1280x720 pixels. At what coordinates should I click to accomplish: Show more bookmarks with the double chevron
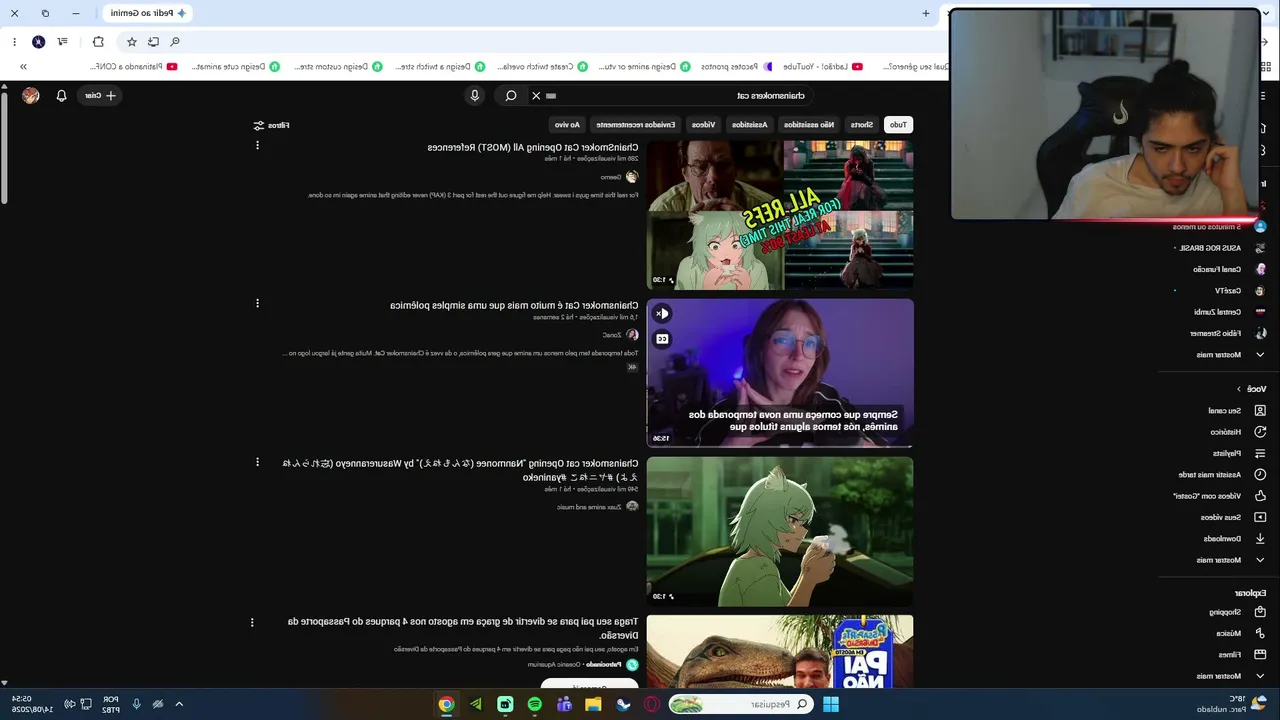click(23, 67)
